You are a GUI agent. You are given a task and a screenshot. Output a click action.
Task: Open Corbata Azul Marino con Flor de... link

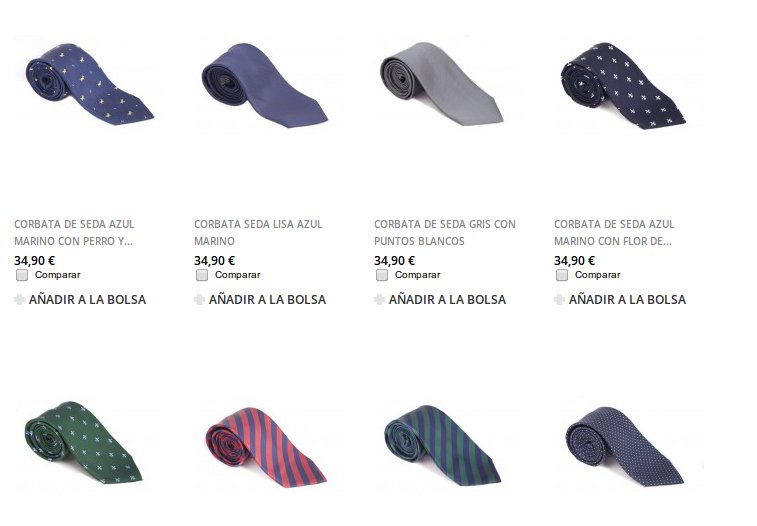614,233
